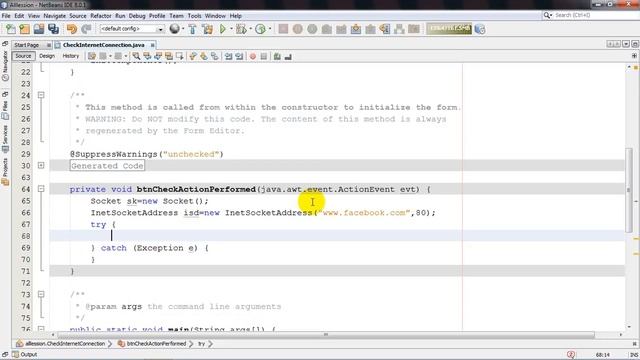Click the Undo arrow icon
This screenshot has height=360, width=640.
(x=72, y=29)
